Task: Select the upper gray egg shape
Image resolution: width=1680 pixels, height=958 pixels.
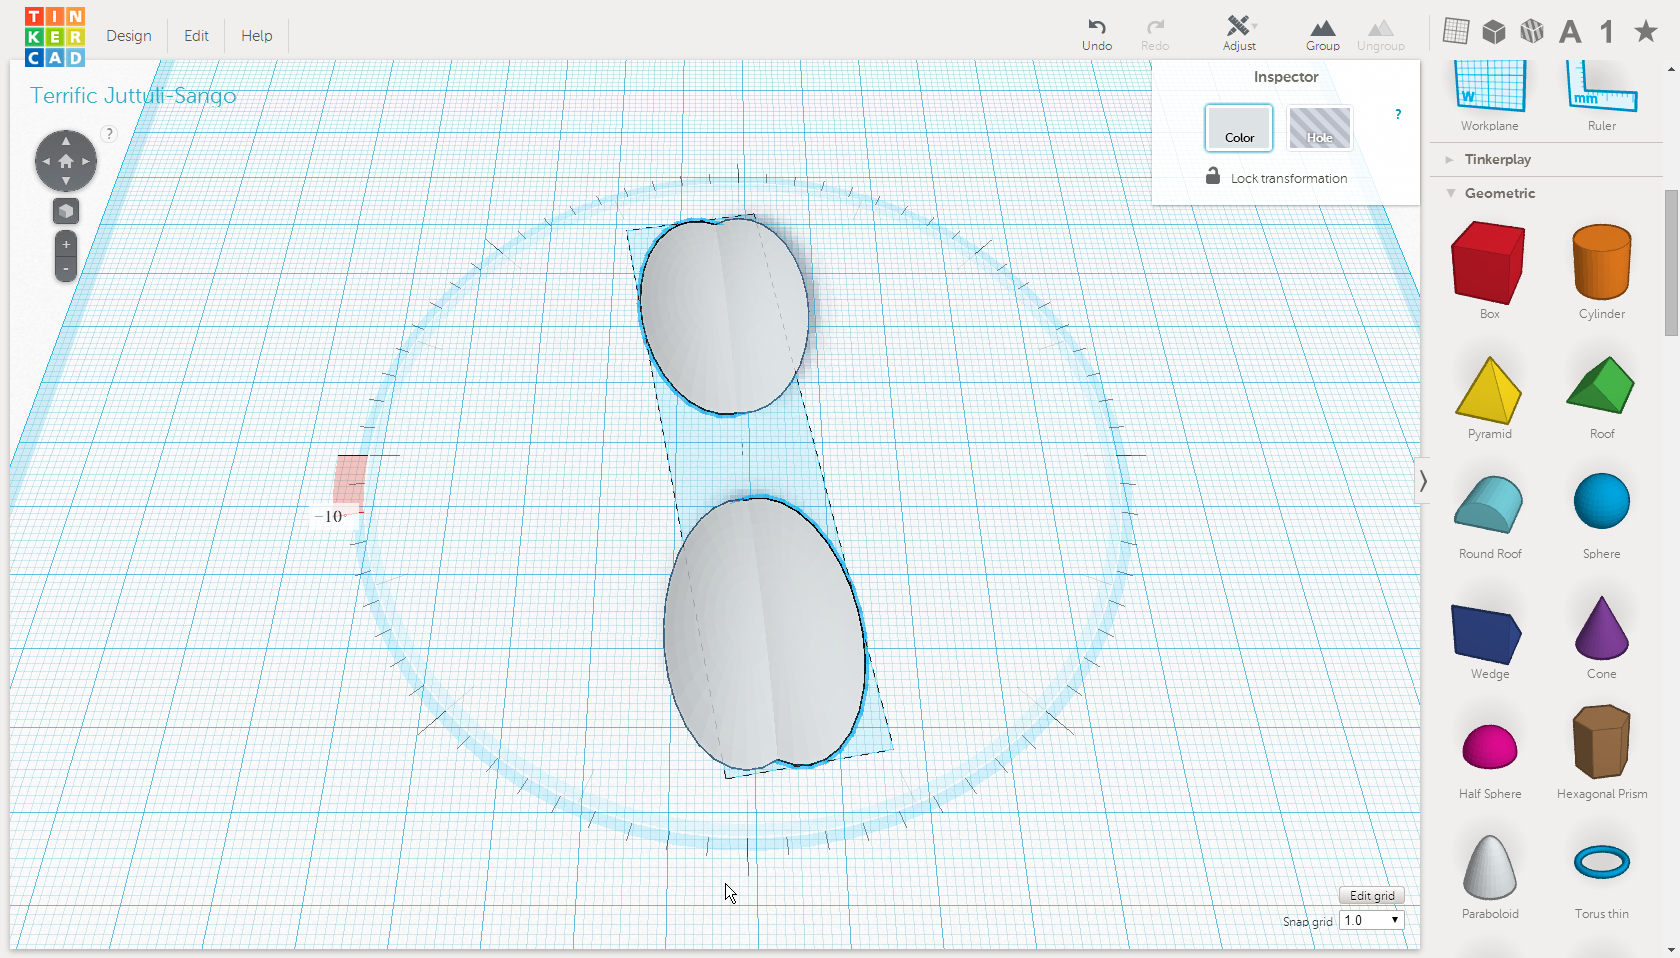Action: click(723, 316)
